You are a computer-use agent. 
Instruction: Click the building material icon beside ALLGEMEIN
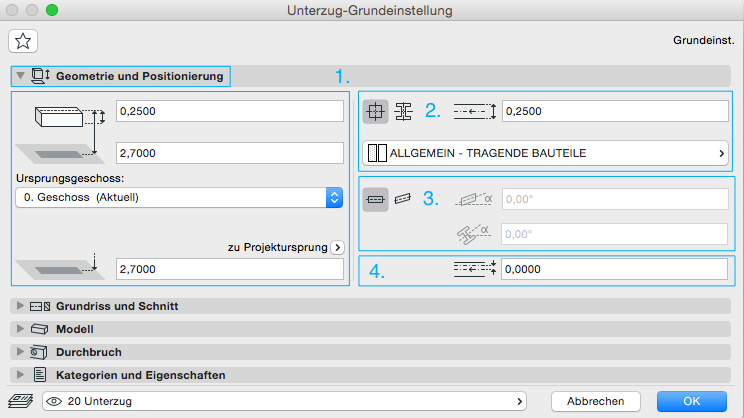tap(376, 153)
